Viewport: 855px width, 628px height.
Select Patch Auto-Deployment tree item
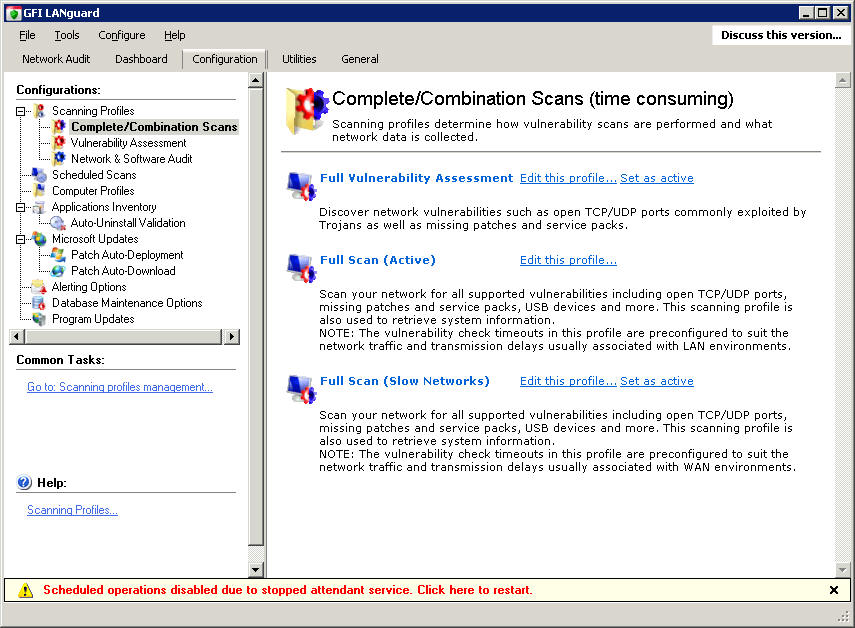[x=127, y=255]
